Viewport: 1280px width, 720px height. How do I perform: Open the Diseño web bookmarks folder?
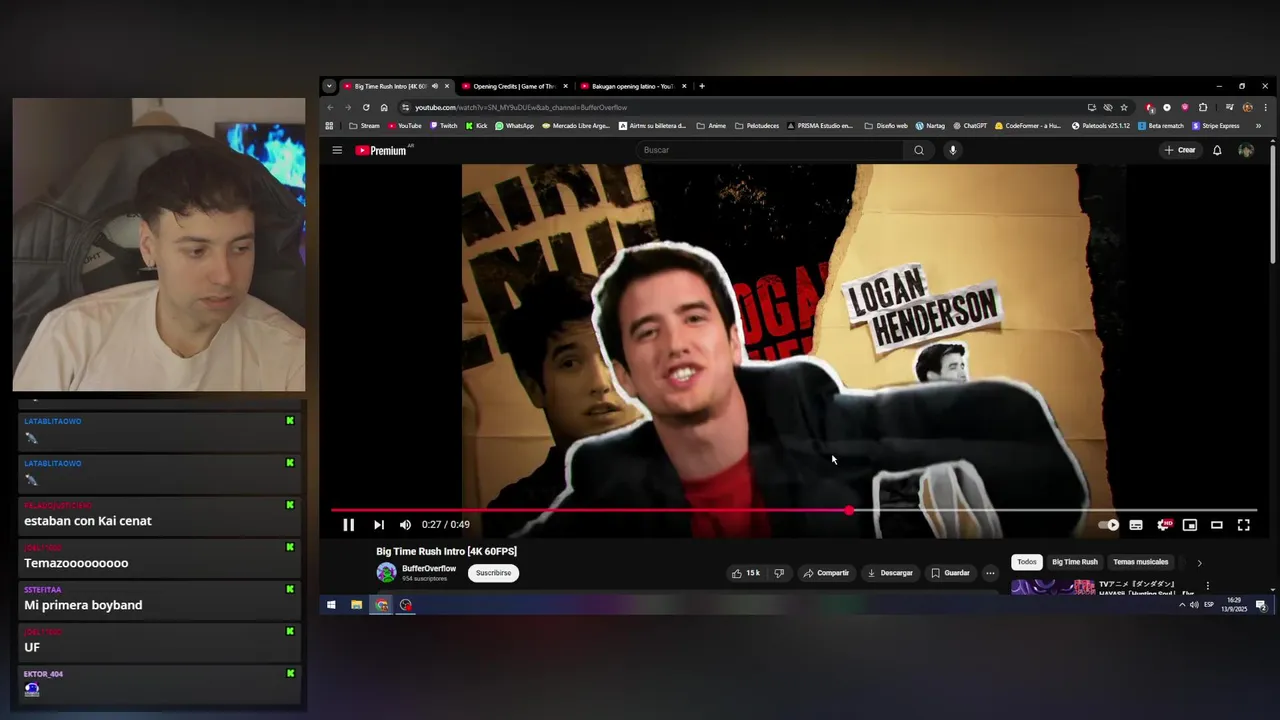pos(884,126)
